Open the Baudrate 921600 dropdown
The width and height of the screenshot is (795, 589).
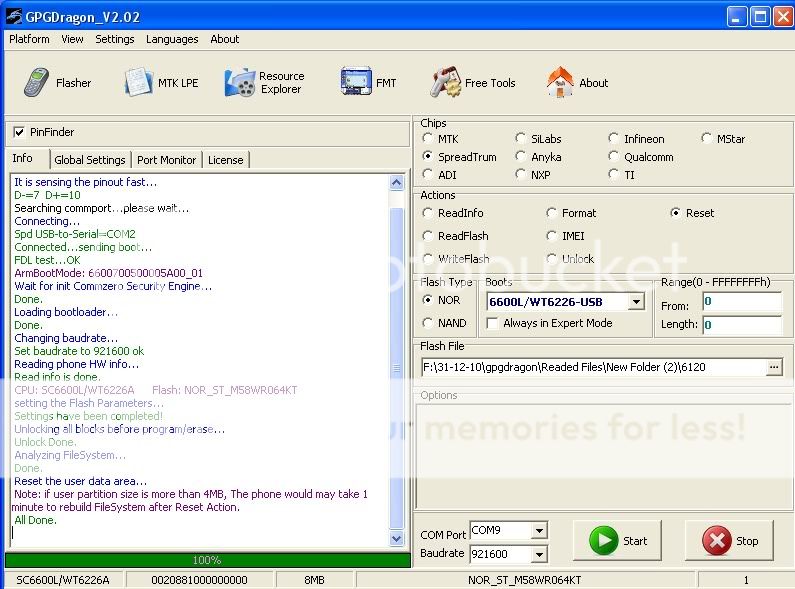[x=539, y=554]
